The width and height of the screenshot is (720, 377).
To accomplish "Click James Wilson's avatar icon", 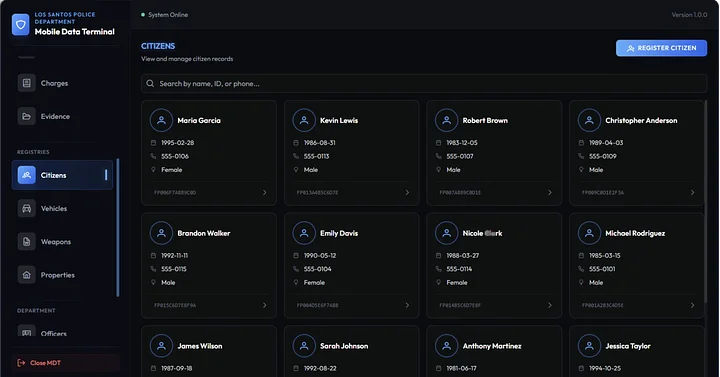I will pos(161,346).
